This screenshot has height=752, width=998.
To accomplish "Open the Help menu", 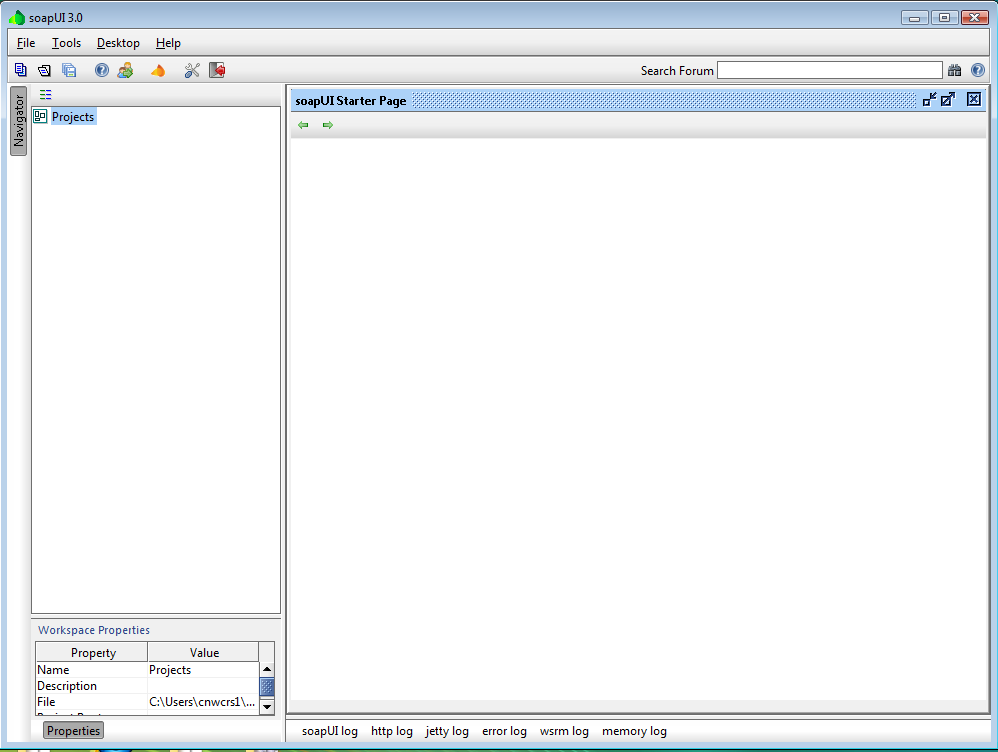I will pyautogui.click(x=168, y=43).
